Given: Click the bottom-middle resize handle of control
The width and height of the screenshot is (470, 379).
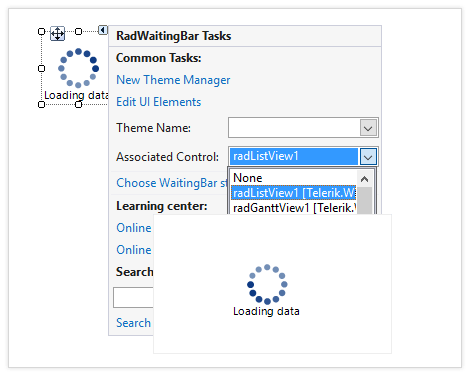Looking at the screenshot, I should click(x=78, y=105).
